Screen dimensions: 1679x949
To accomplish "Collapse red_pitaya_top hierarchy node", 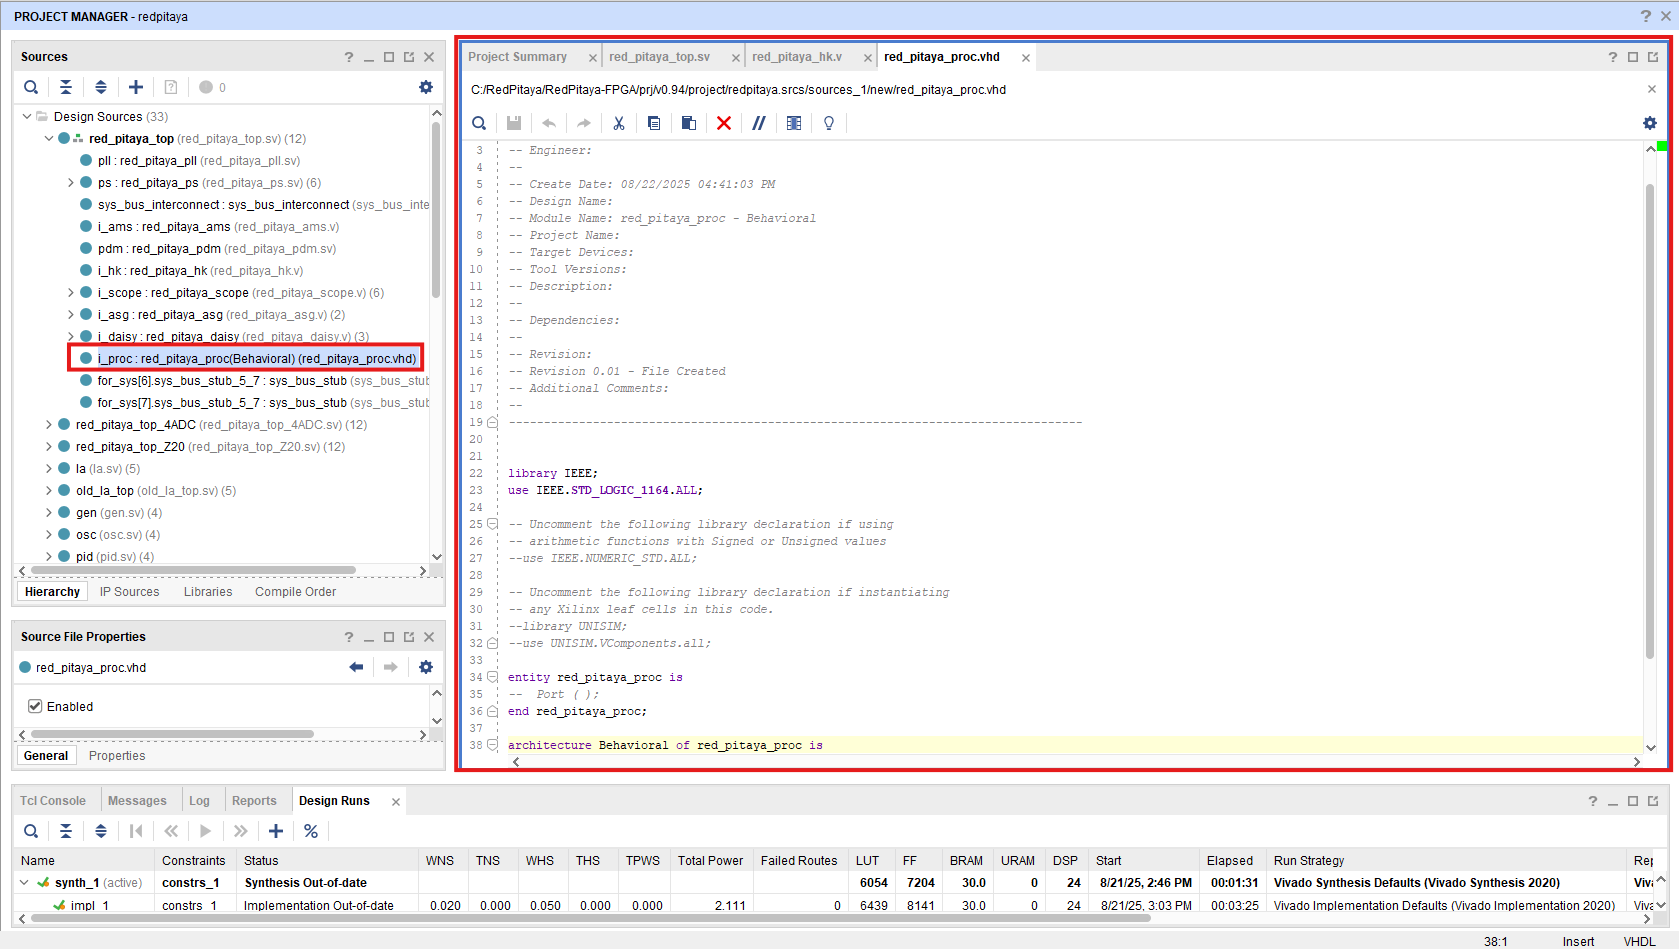I will (x=48, y=138).
